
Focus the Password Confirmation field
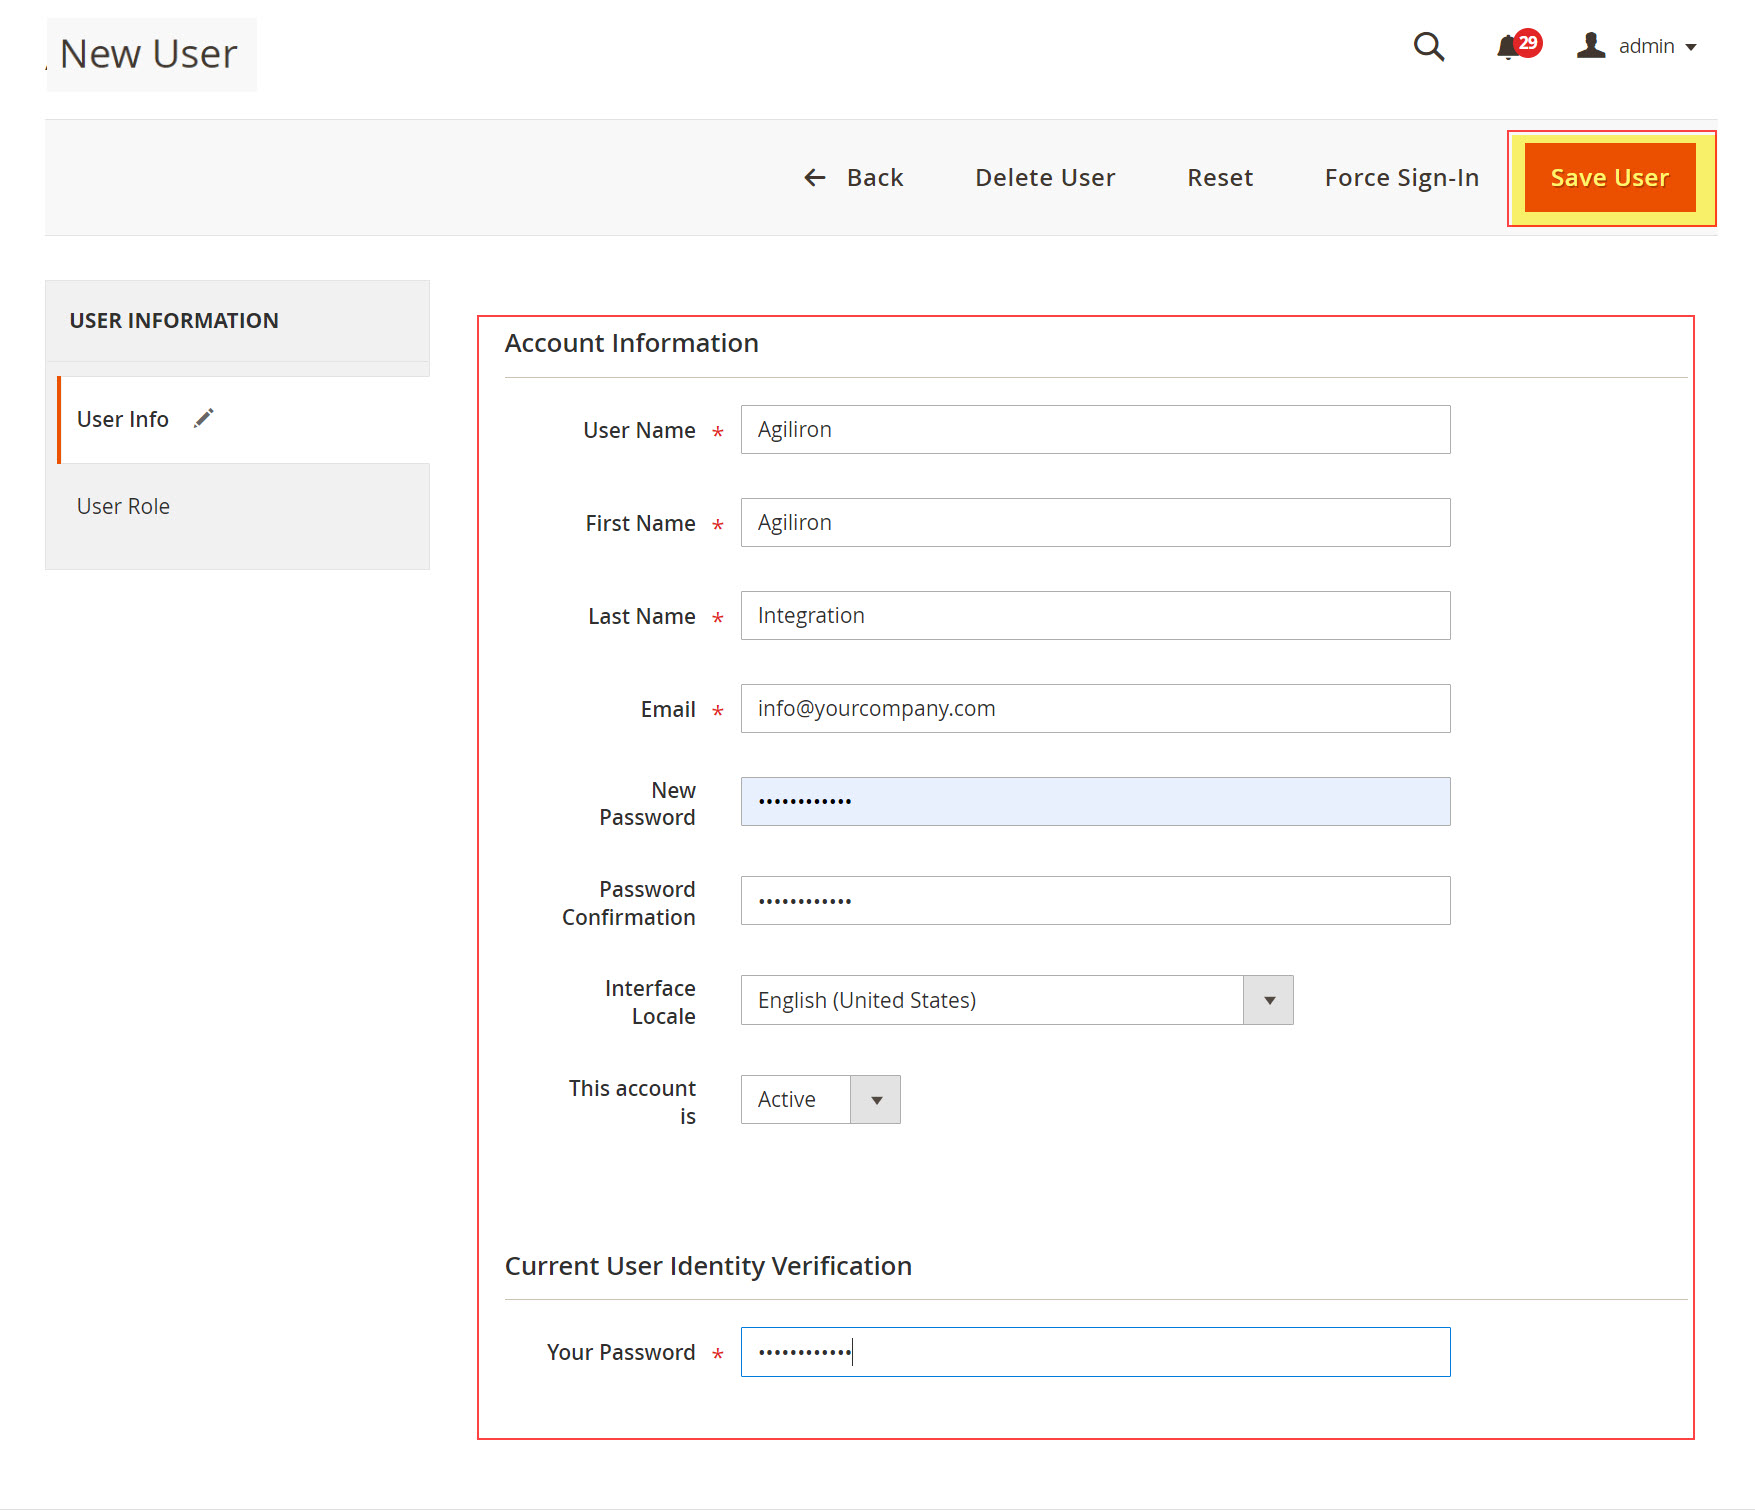tap(1095, 900)
